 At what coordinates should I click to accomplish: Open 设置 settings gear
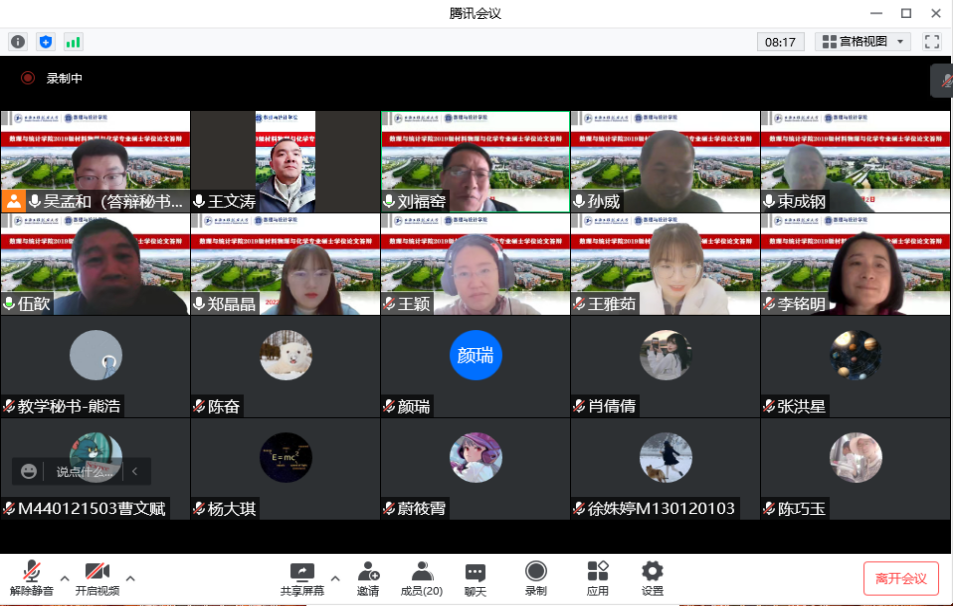click(652, 578)
